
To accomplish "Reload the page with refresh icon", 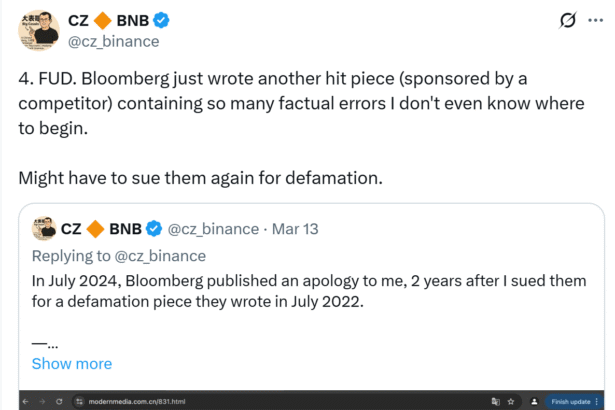I will click(60, 401).
